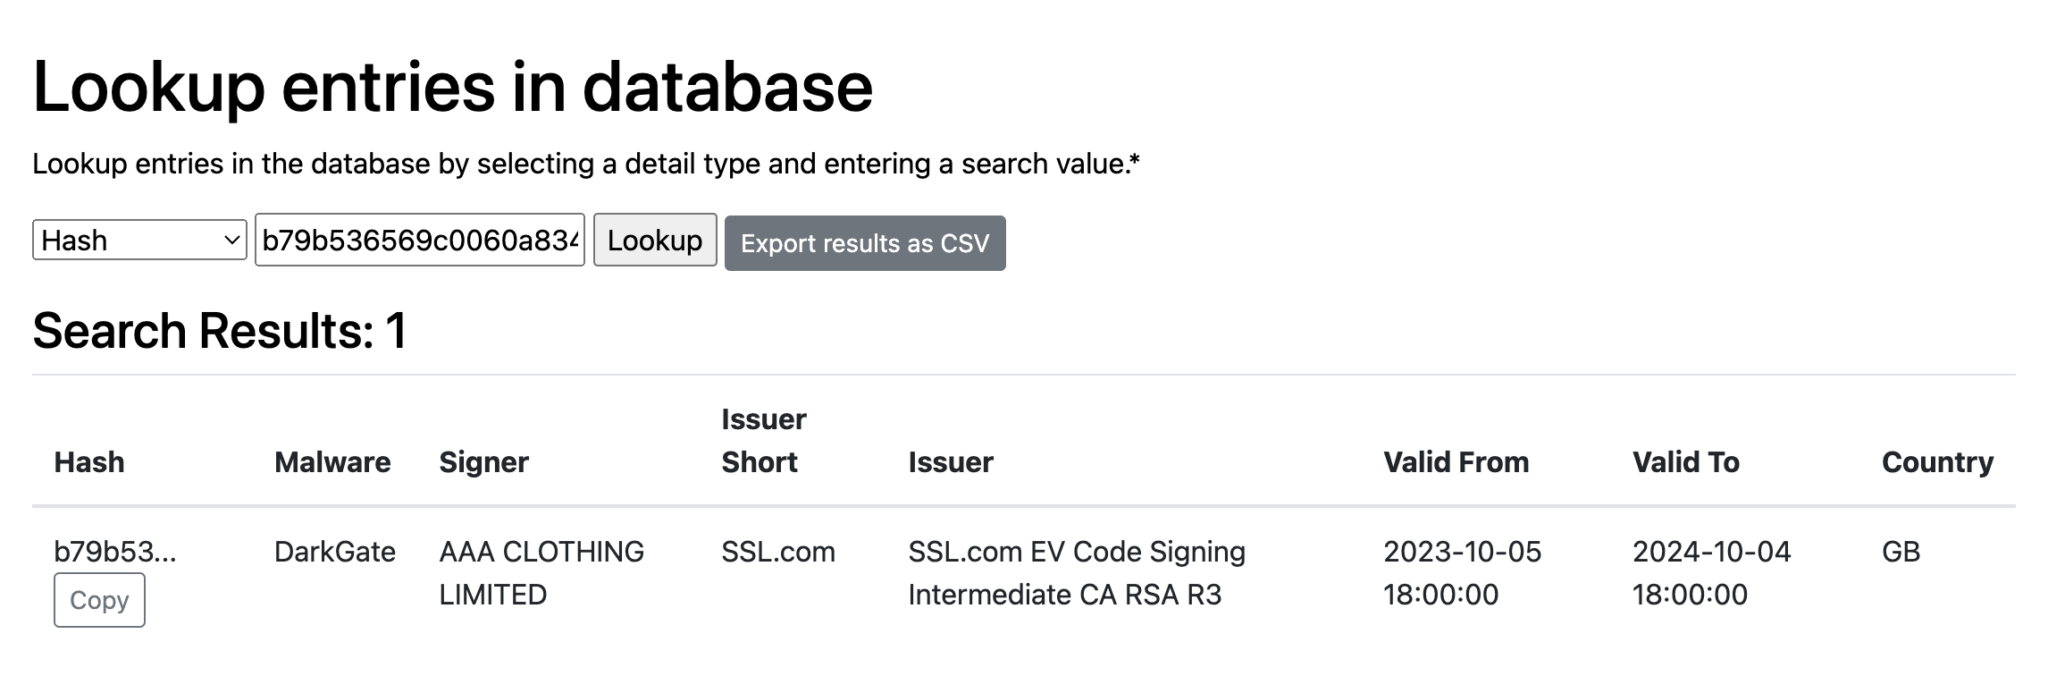Click the GB country value in results row
This screenshot has width=2048, height=676.
coord(1901,551)
